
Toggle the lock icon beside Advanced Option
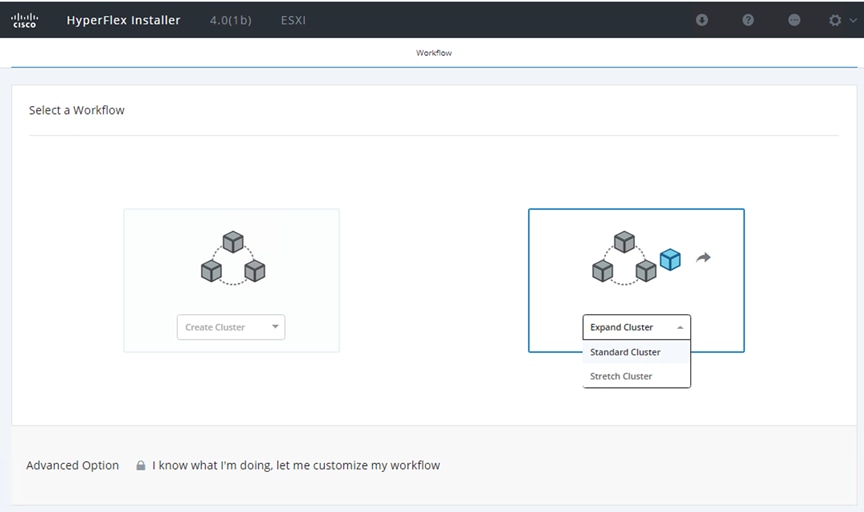pos(141,465)
